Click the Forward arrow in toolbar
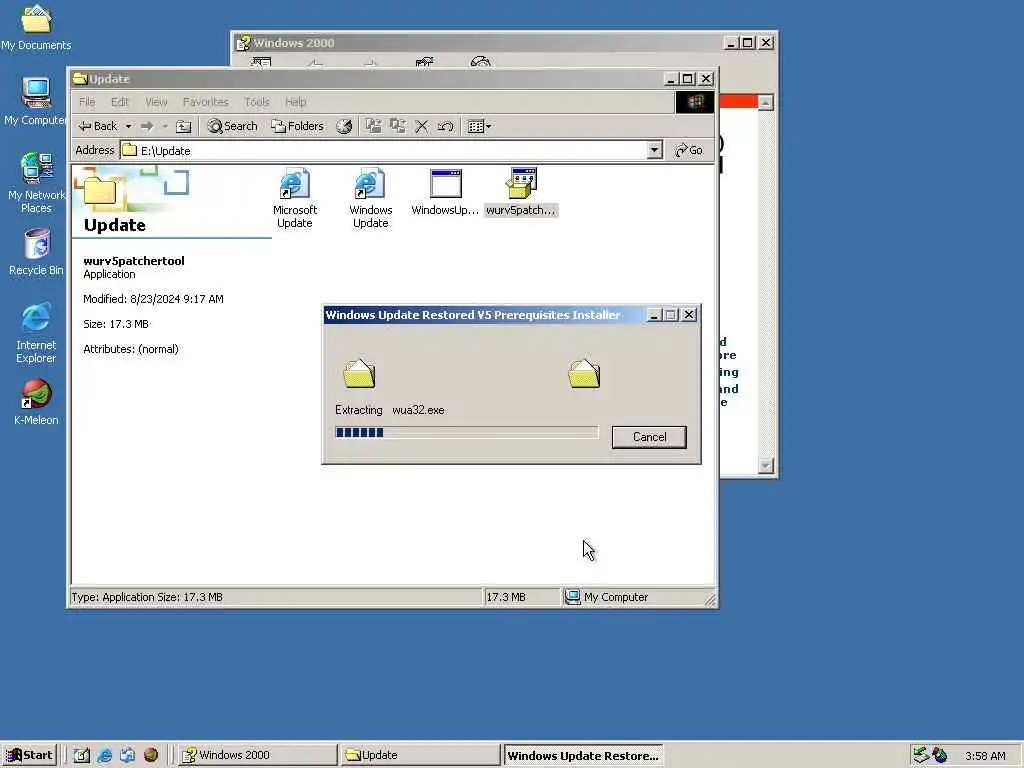1024x768 pixels. 147,126
